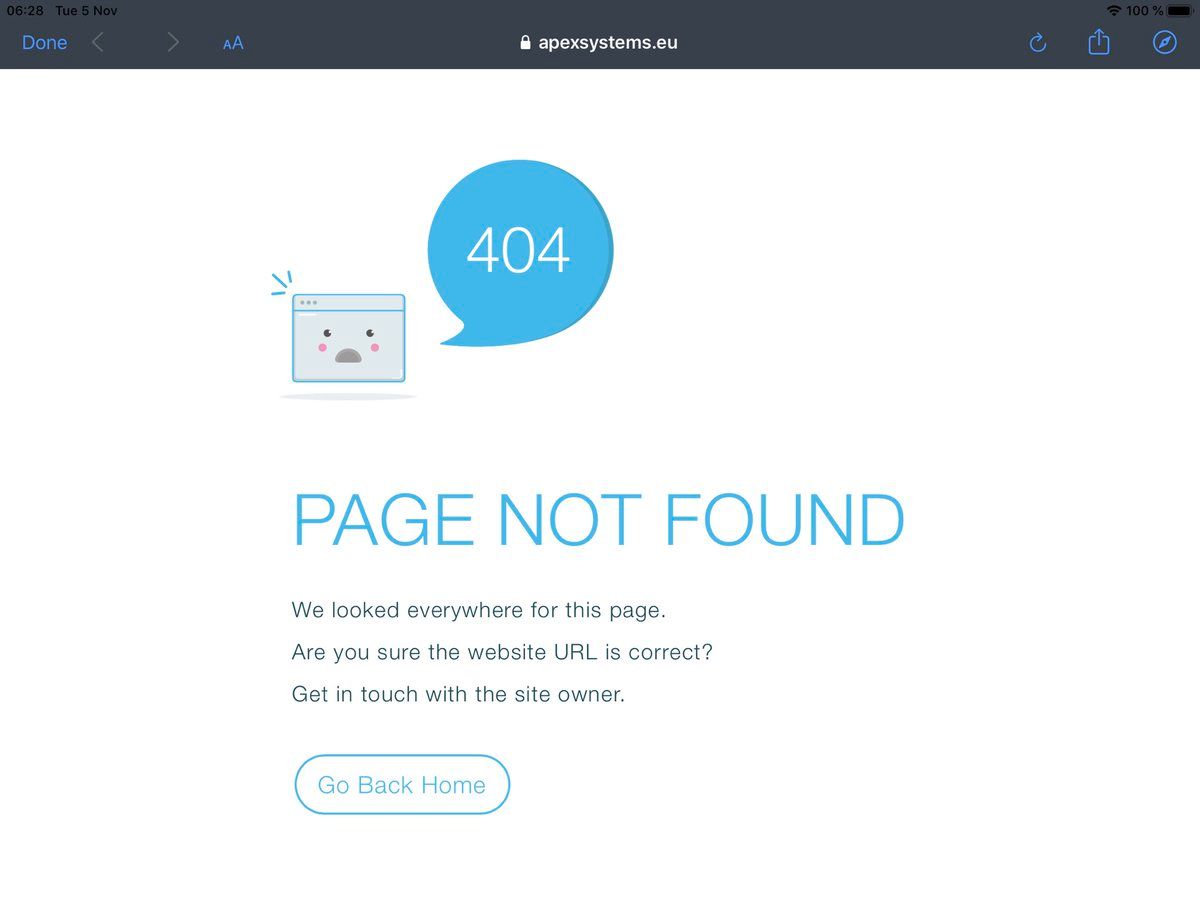Screen dimensions: 1200x900
Task: Click the "Are you sure the website URL" line
Action: click(x=502, y=652)
